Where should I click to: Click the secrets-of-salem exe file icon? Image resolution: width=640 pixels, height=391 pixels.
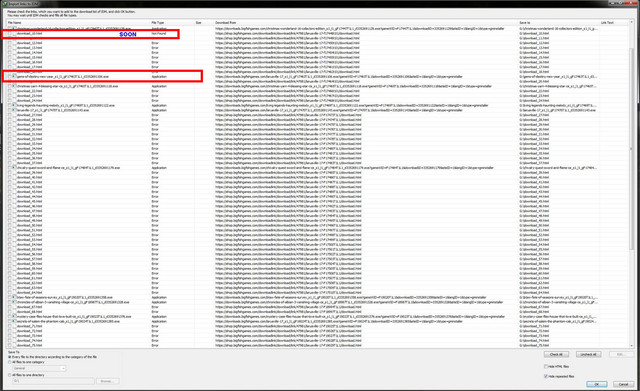tap(14, 321)
